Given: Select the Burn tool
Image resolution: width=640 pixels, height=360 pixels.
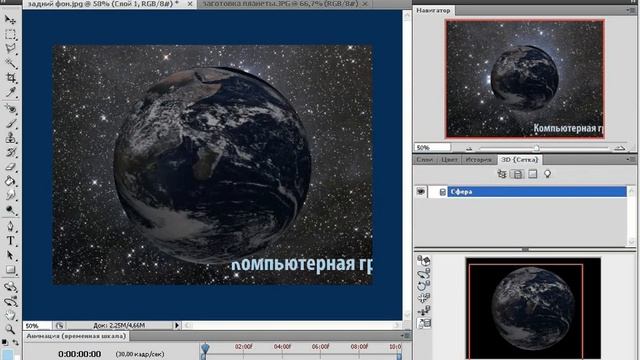Looking at the screenshot, I should [x=10, y=210].
